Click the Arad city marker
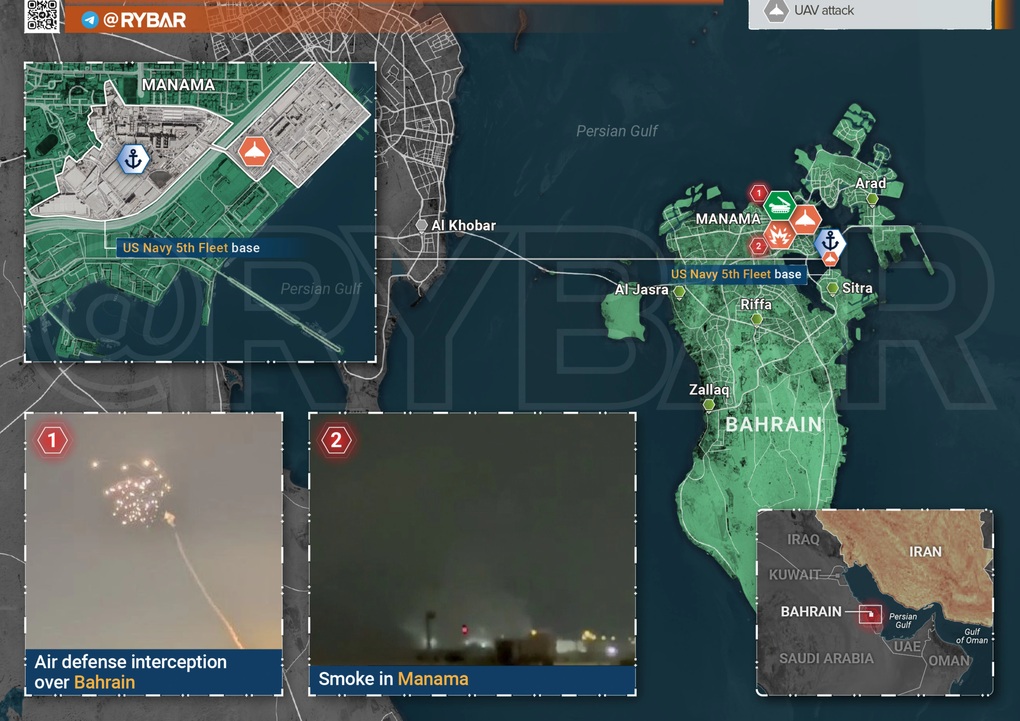Image resolution: width=1020 pixels, height=721 pixels. click(x=872, y=199)
